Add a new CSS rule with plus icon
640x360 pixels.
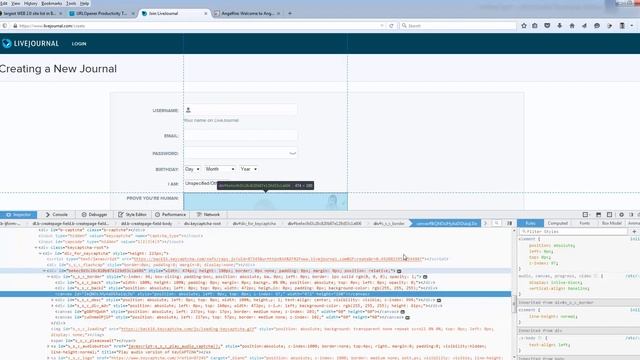(x=634, y=231)
